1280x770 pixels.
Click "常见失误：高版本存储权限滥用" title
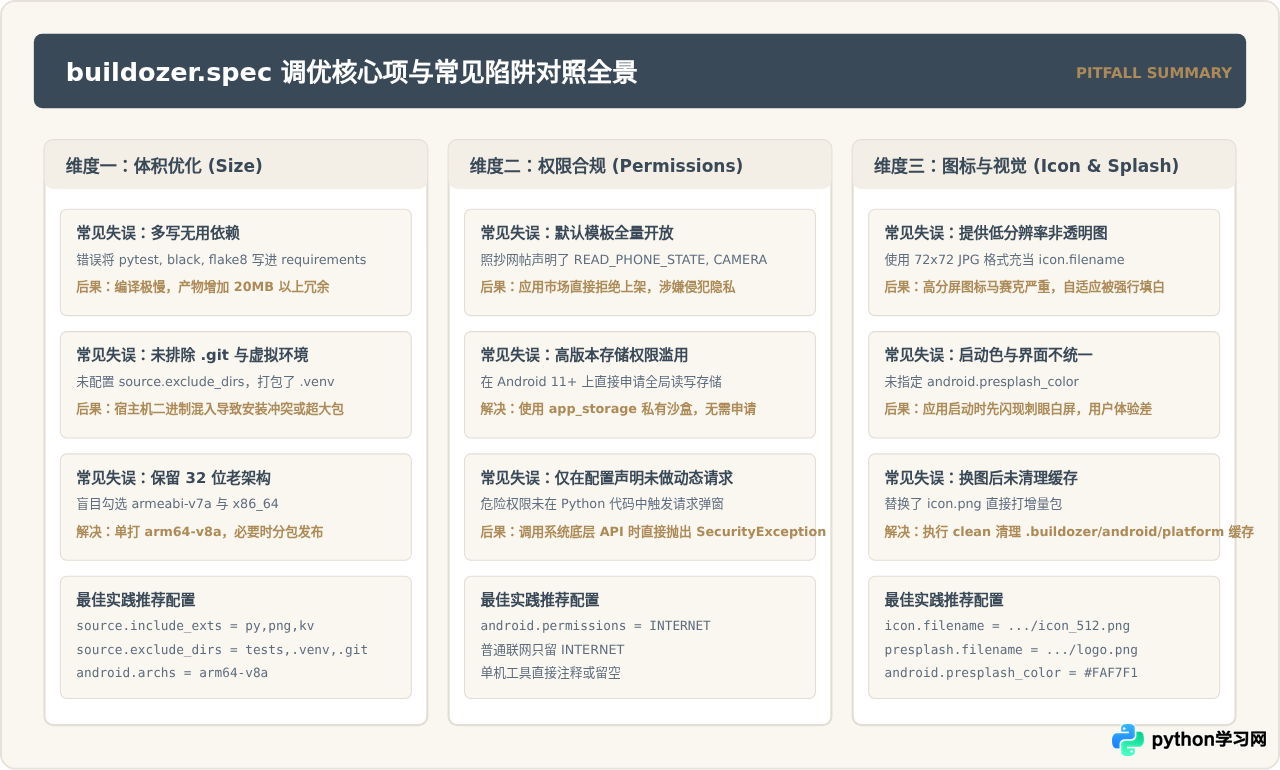(584, 355)
